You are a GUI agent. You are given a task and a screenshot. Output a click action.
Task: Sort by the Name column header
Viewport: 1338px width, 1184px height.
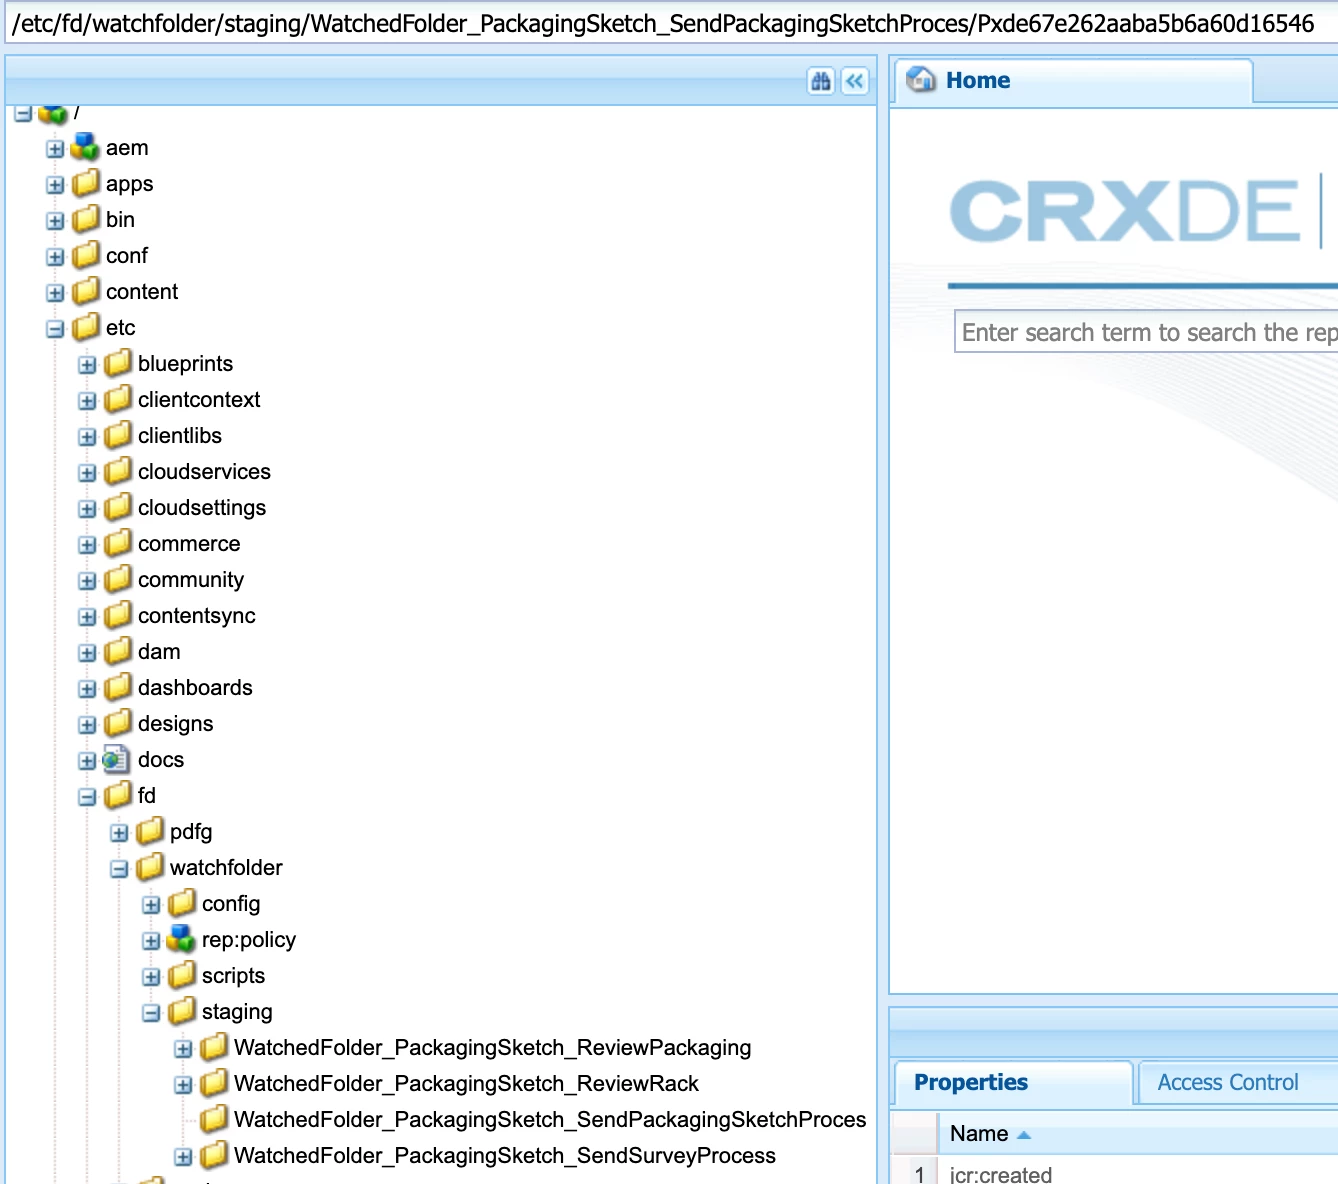tap(1138, 1134)
